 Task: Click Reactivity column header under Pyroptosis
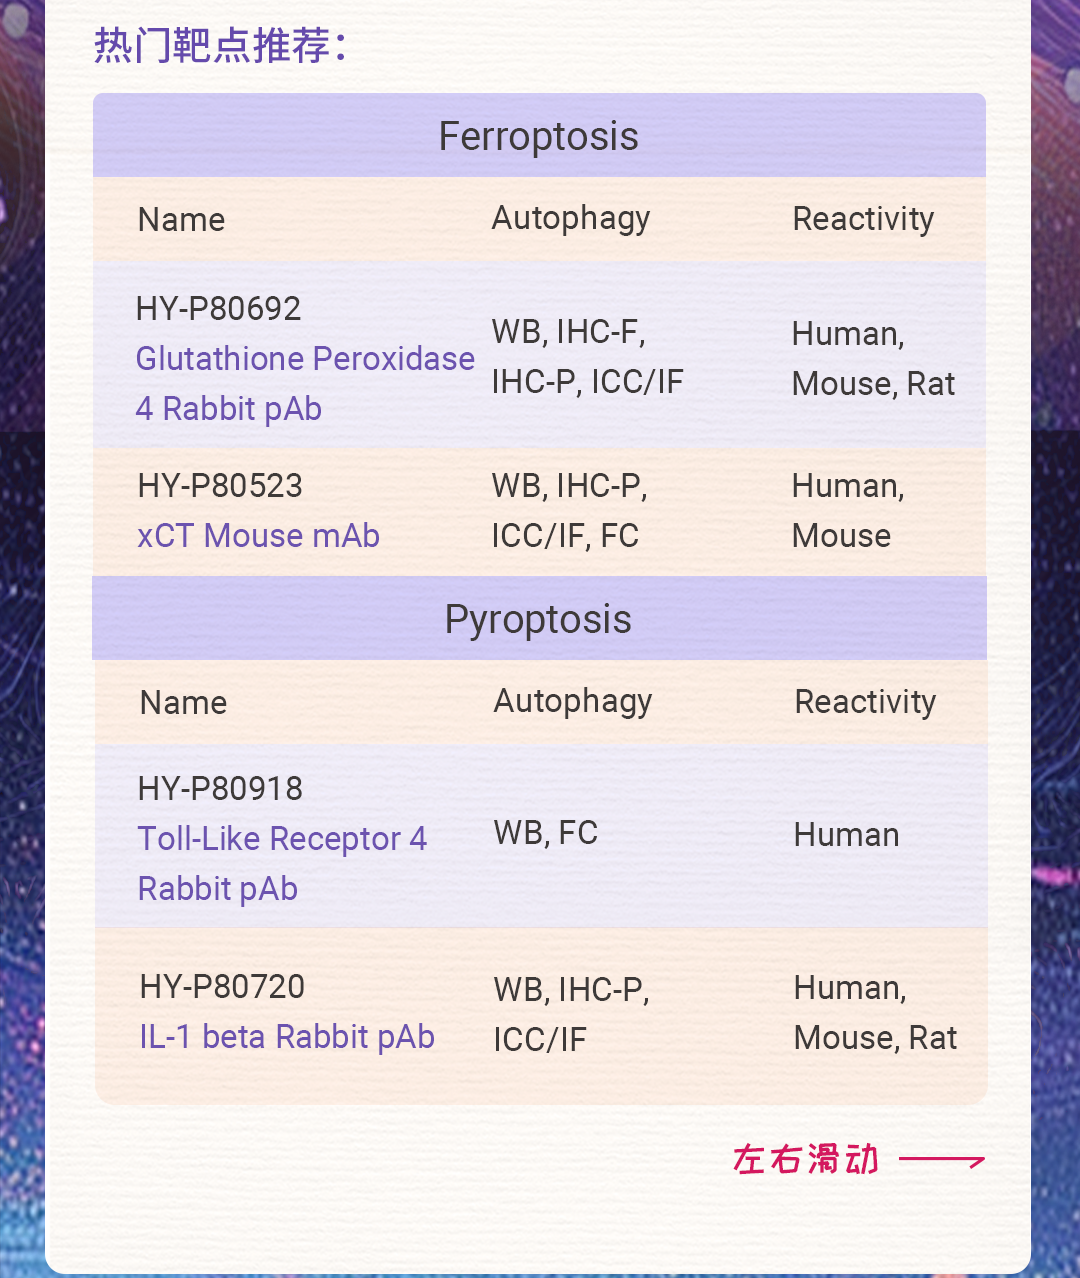(x=865, y=702)
